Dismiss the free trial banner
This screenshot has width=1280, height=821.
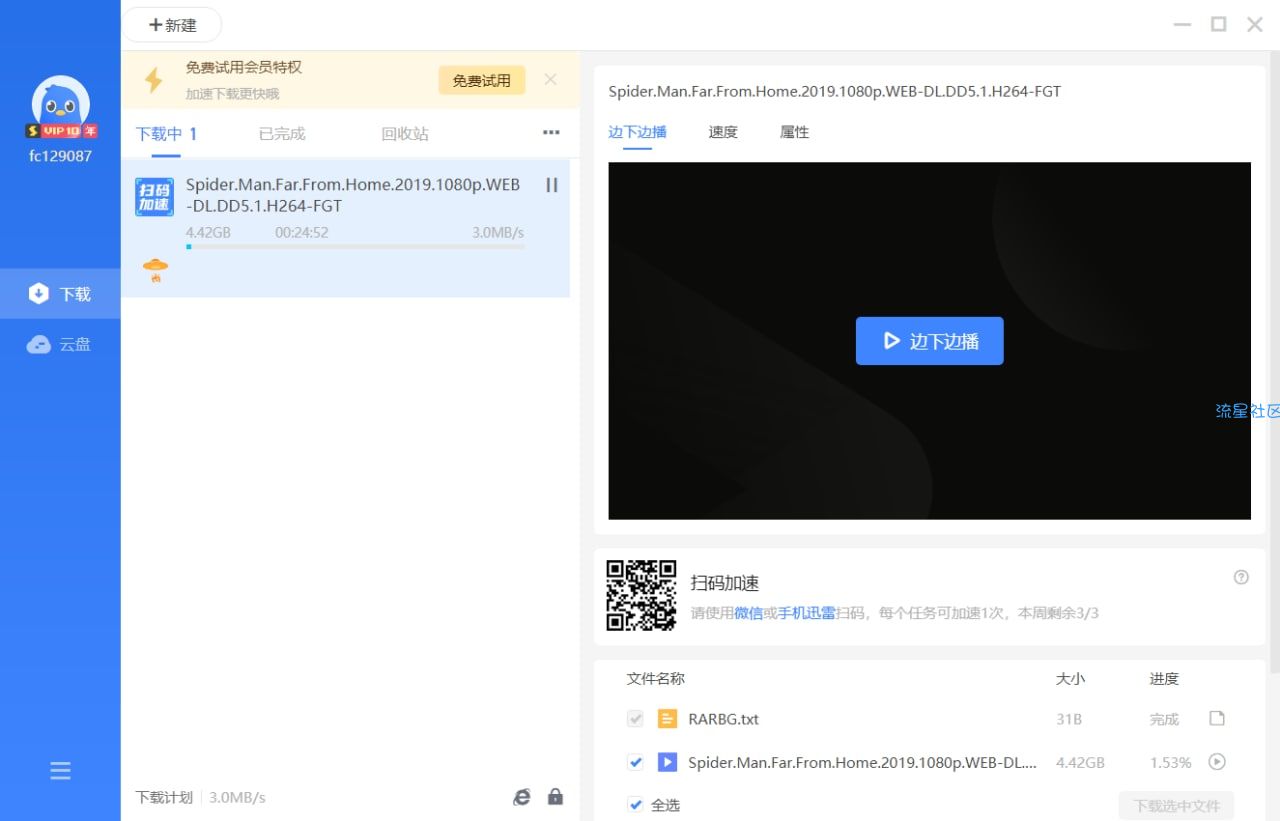pos(550,80)
